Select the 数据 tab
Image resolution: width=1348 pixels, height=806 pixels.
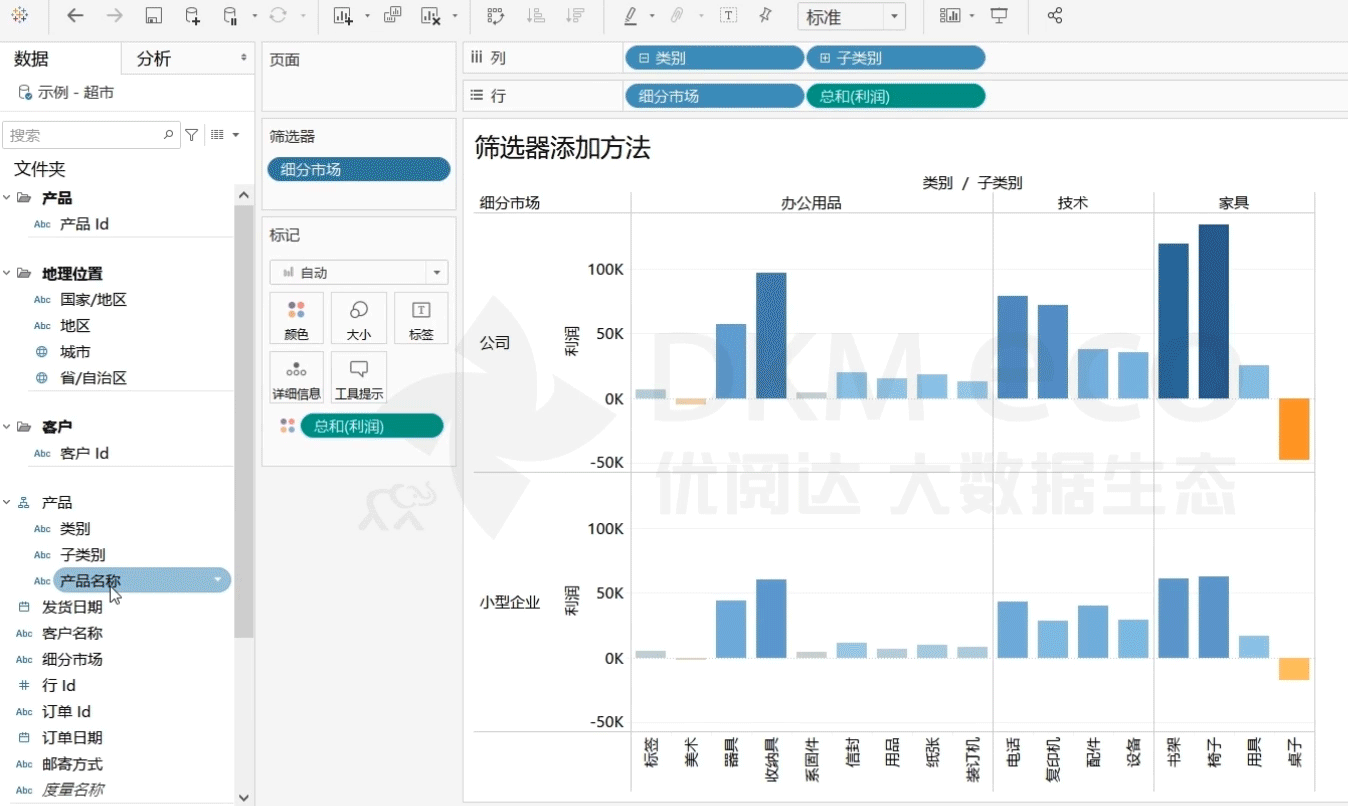(x=32, y=59)
